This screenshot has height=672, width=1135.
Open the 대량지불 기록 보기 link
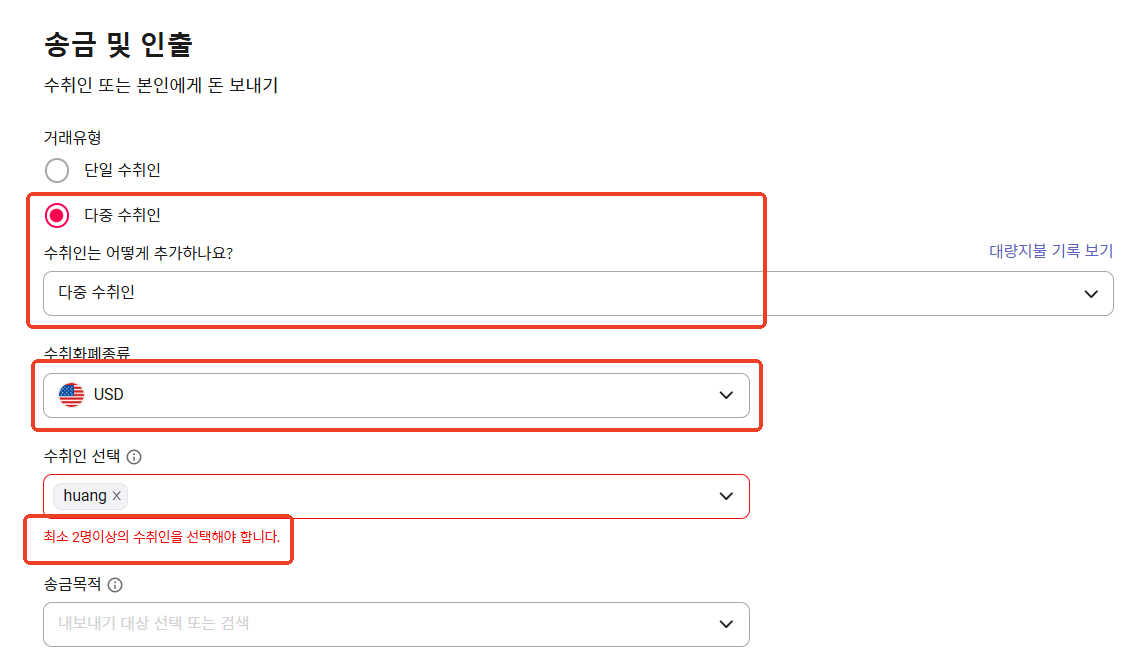1051,251
